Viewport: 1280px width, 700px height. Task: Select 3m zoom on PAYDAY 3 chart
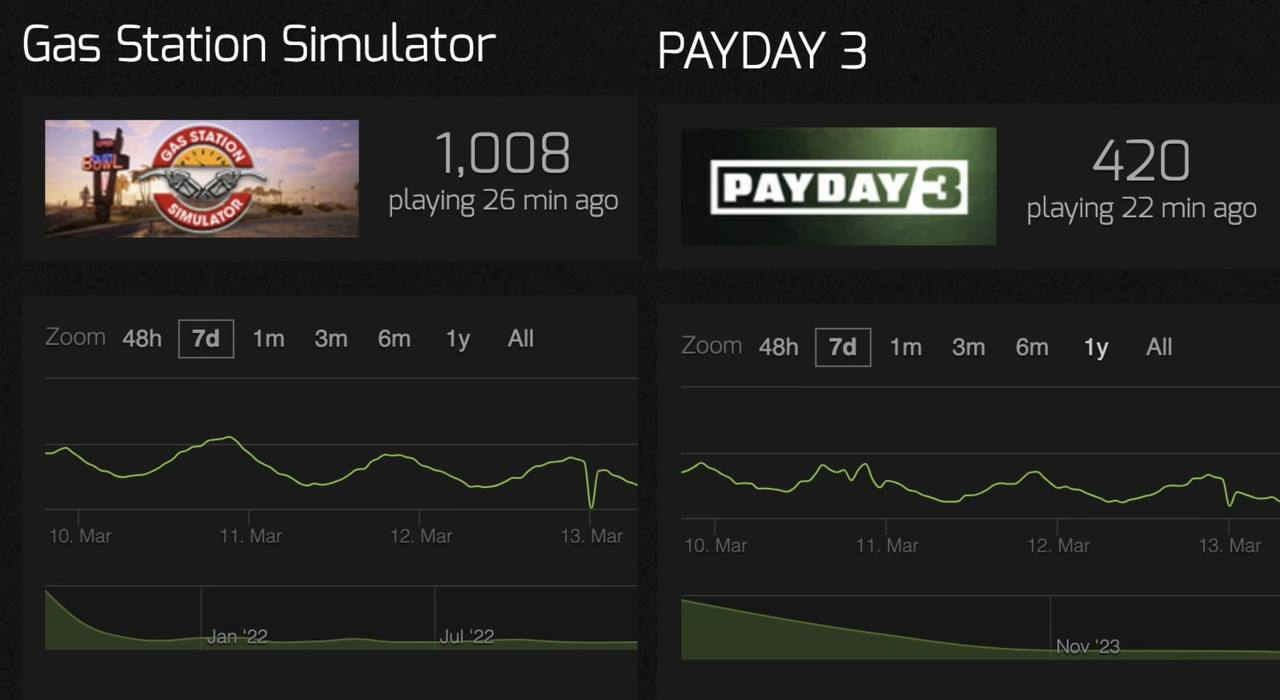click(x=968, y=347)
